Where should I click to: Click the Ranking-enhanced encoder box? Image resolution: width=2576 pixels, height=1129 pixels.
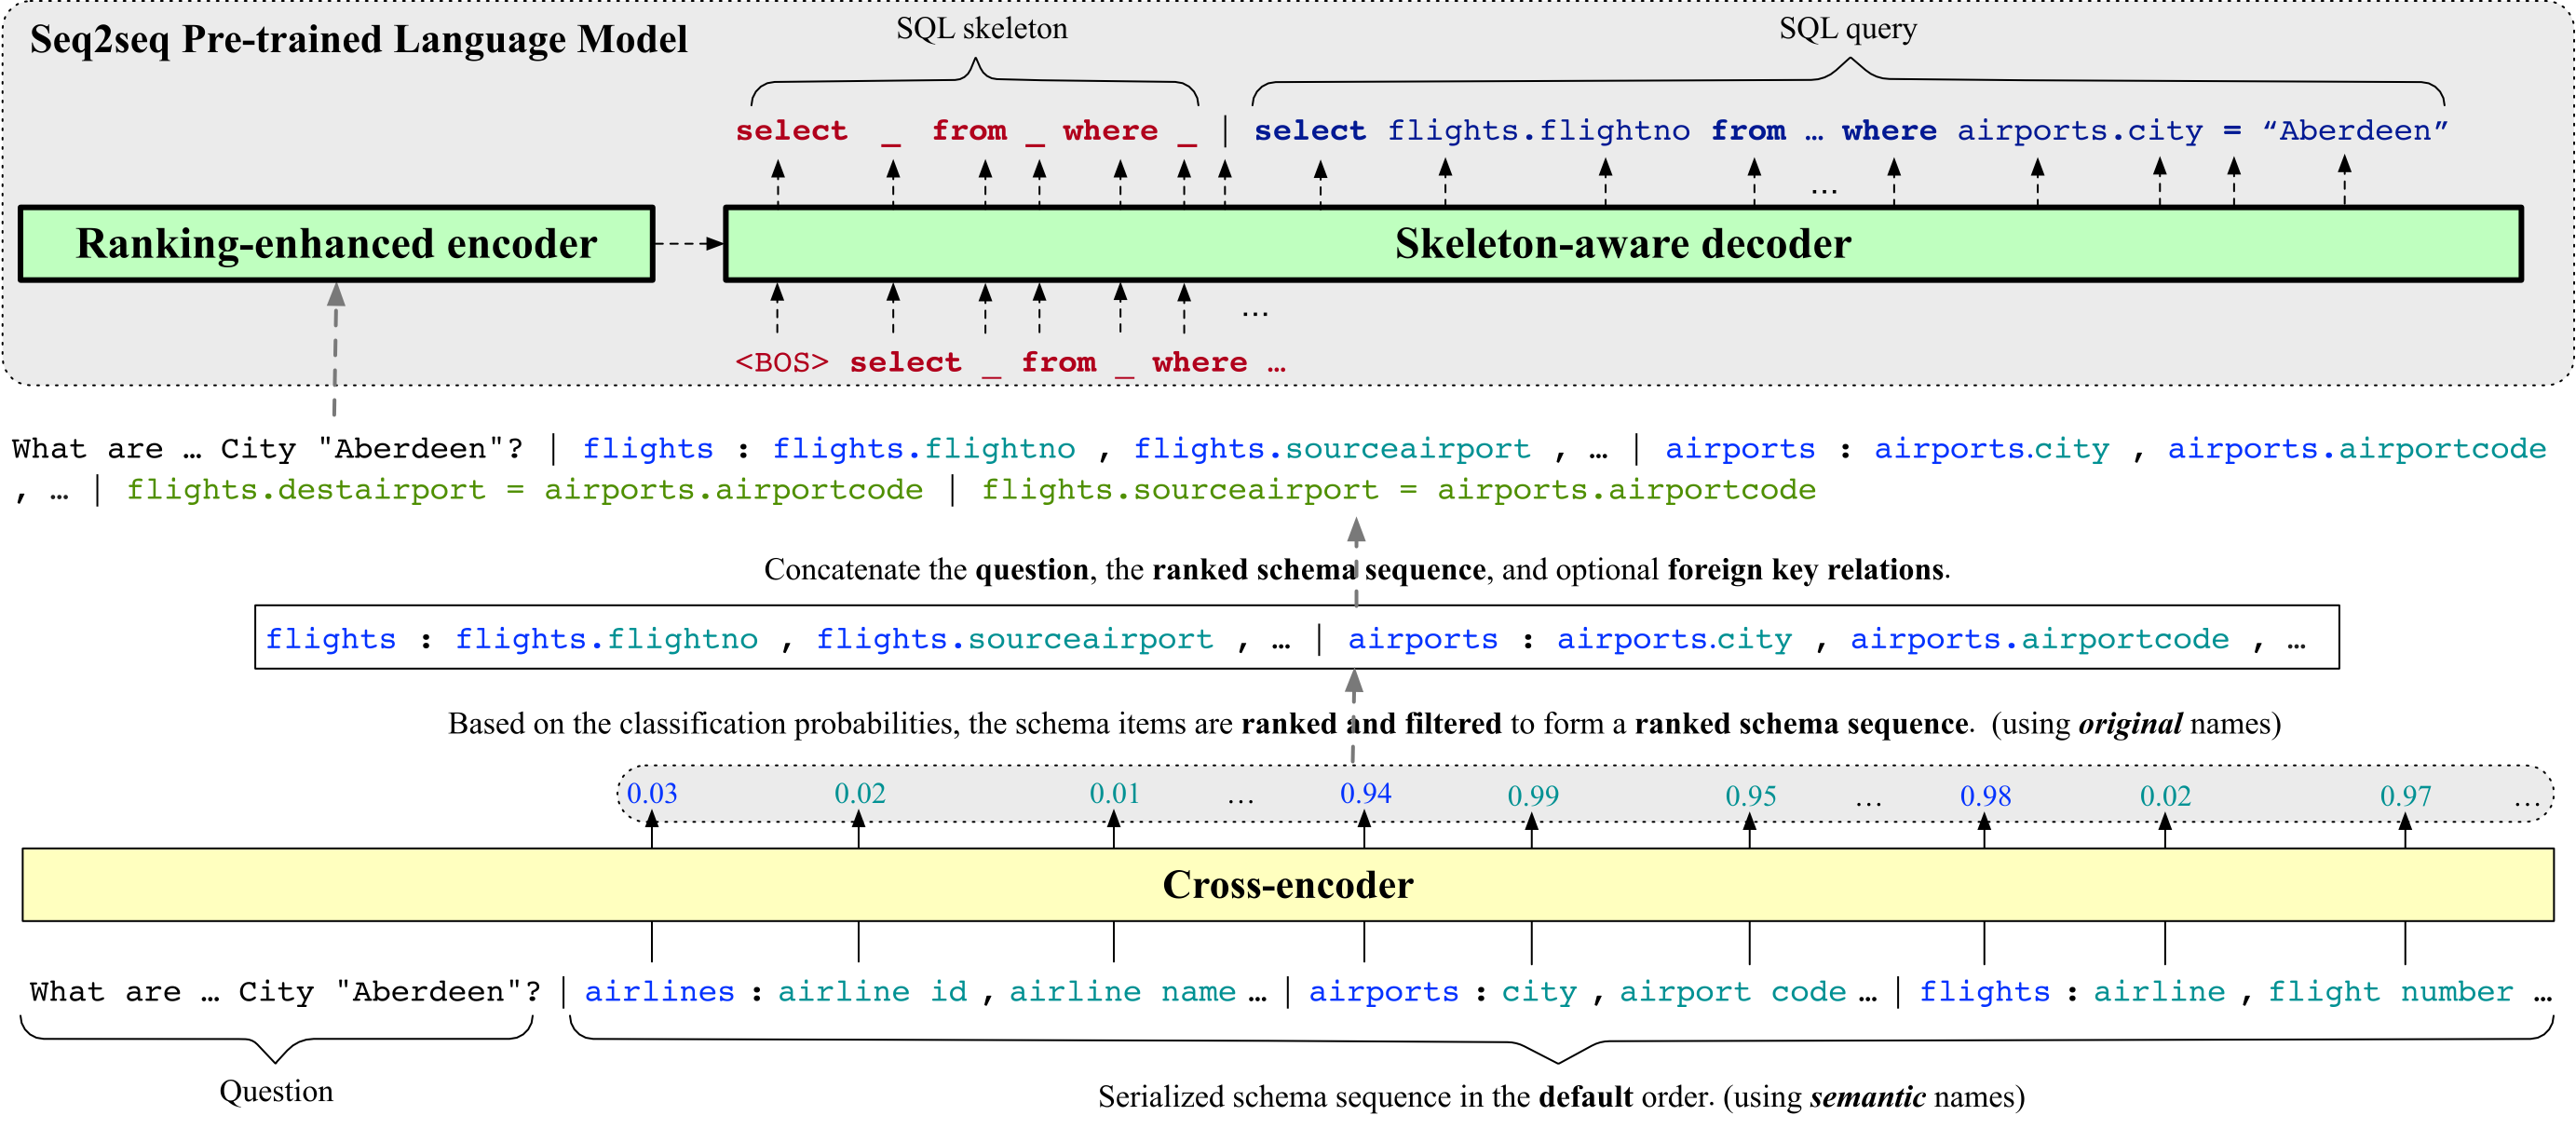pos(336,244)
